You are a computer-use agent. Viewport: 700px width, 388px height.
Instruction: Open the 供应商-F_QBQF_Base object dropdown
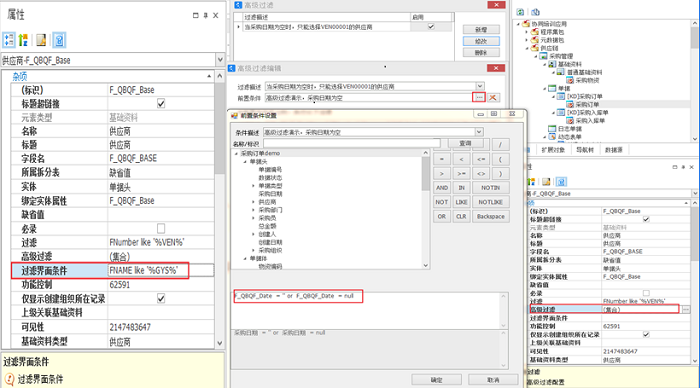[x=220, y=60]
